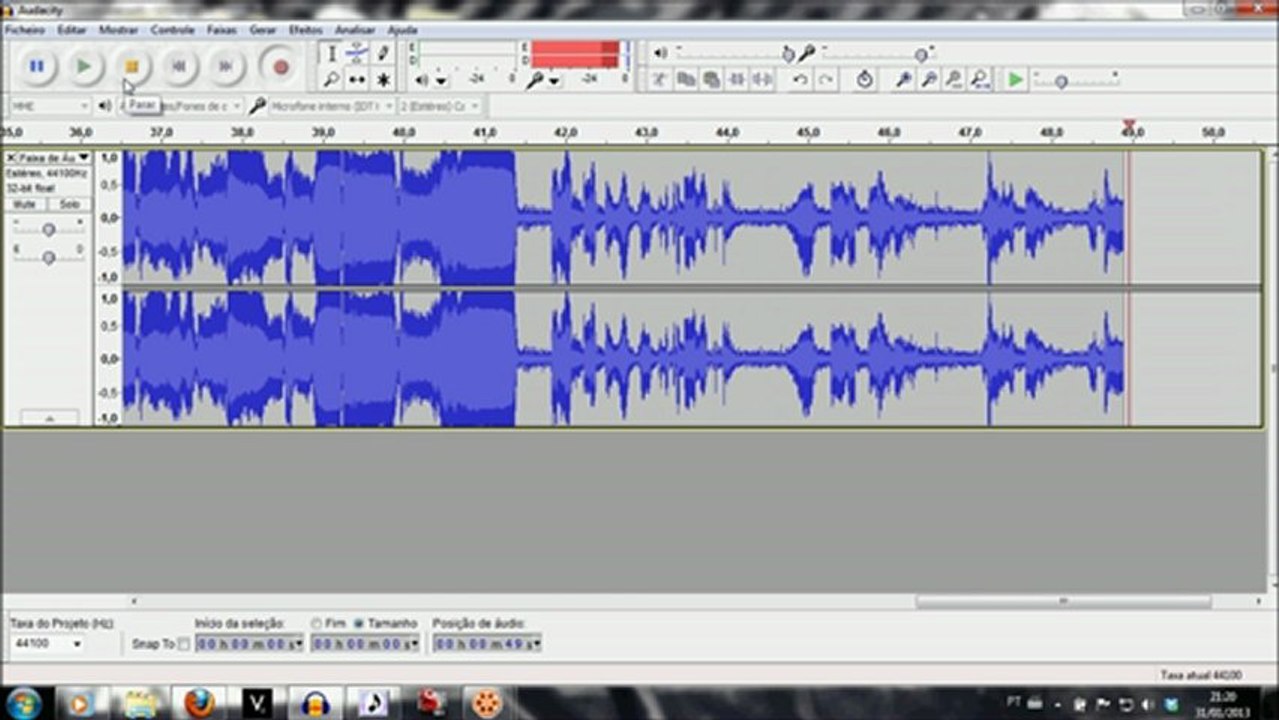Click the Sync-Lock tracks clock icon

865,79
